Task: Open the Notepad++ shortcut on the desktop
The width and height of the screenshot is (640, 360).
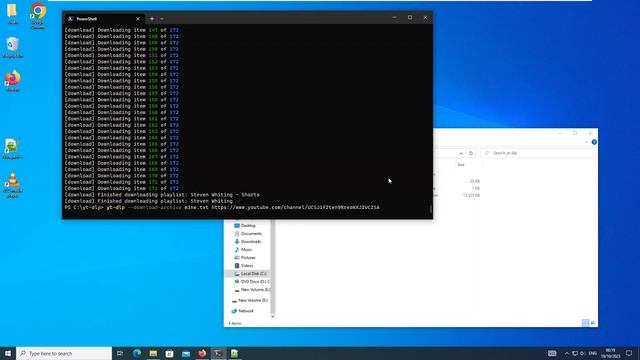Action: (x=12, y=149)
